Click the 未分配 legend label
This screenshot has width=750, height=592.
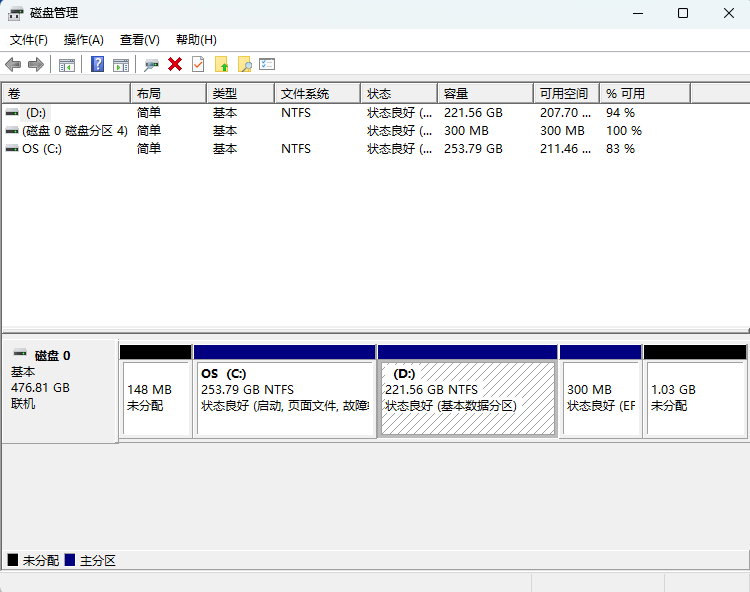41,560
